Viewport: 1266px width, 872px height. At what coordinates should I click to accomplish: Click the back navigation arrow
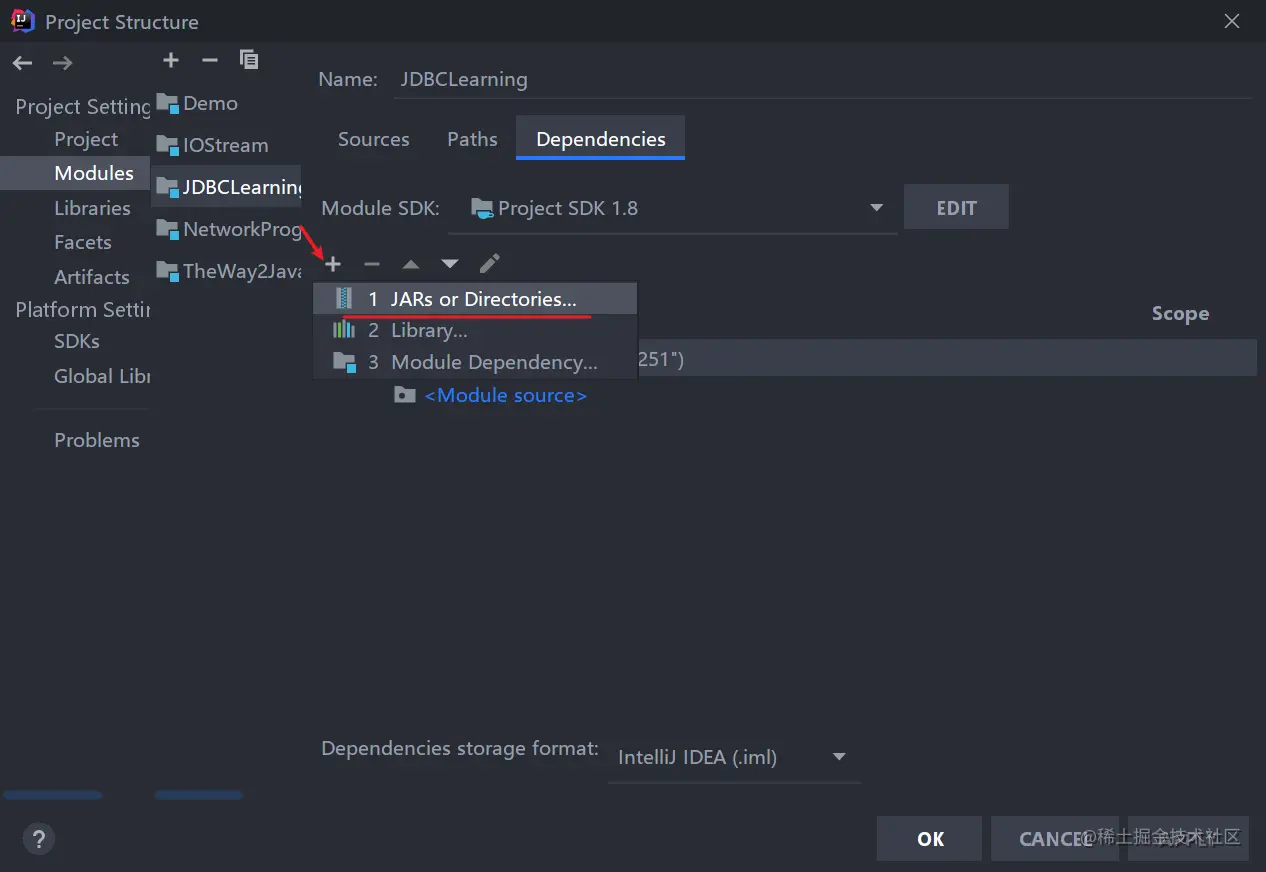[x=22, y=63]
